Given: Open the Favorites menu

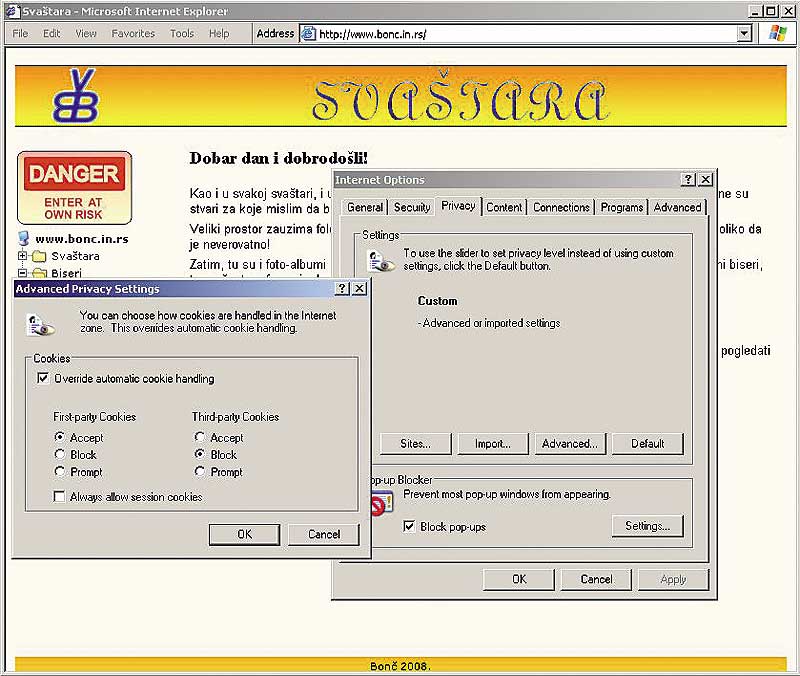Looking at the screenshot, I should click(x=133, y=34).
